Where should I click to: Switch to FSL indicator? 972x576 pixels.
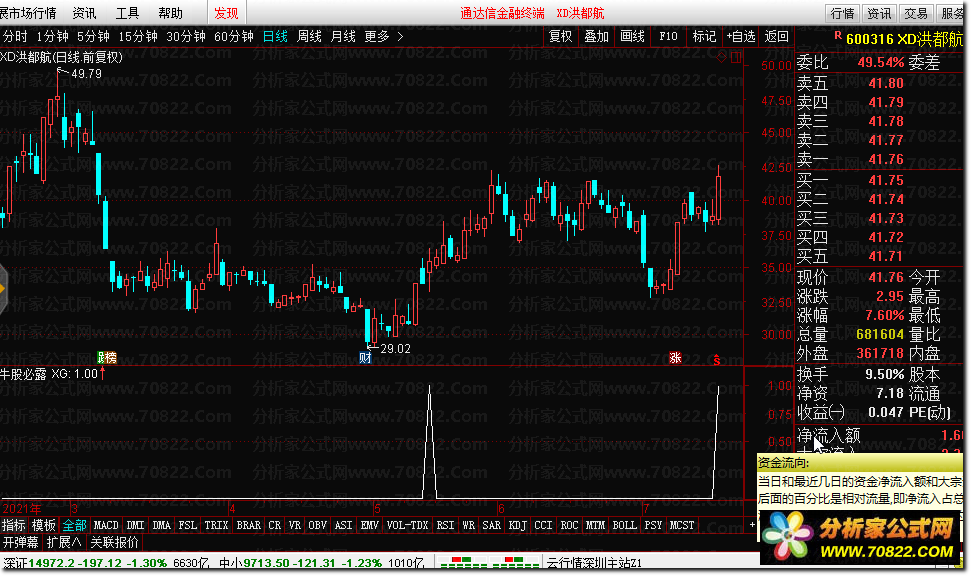tap(187, 525)
